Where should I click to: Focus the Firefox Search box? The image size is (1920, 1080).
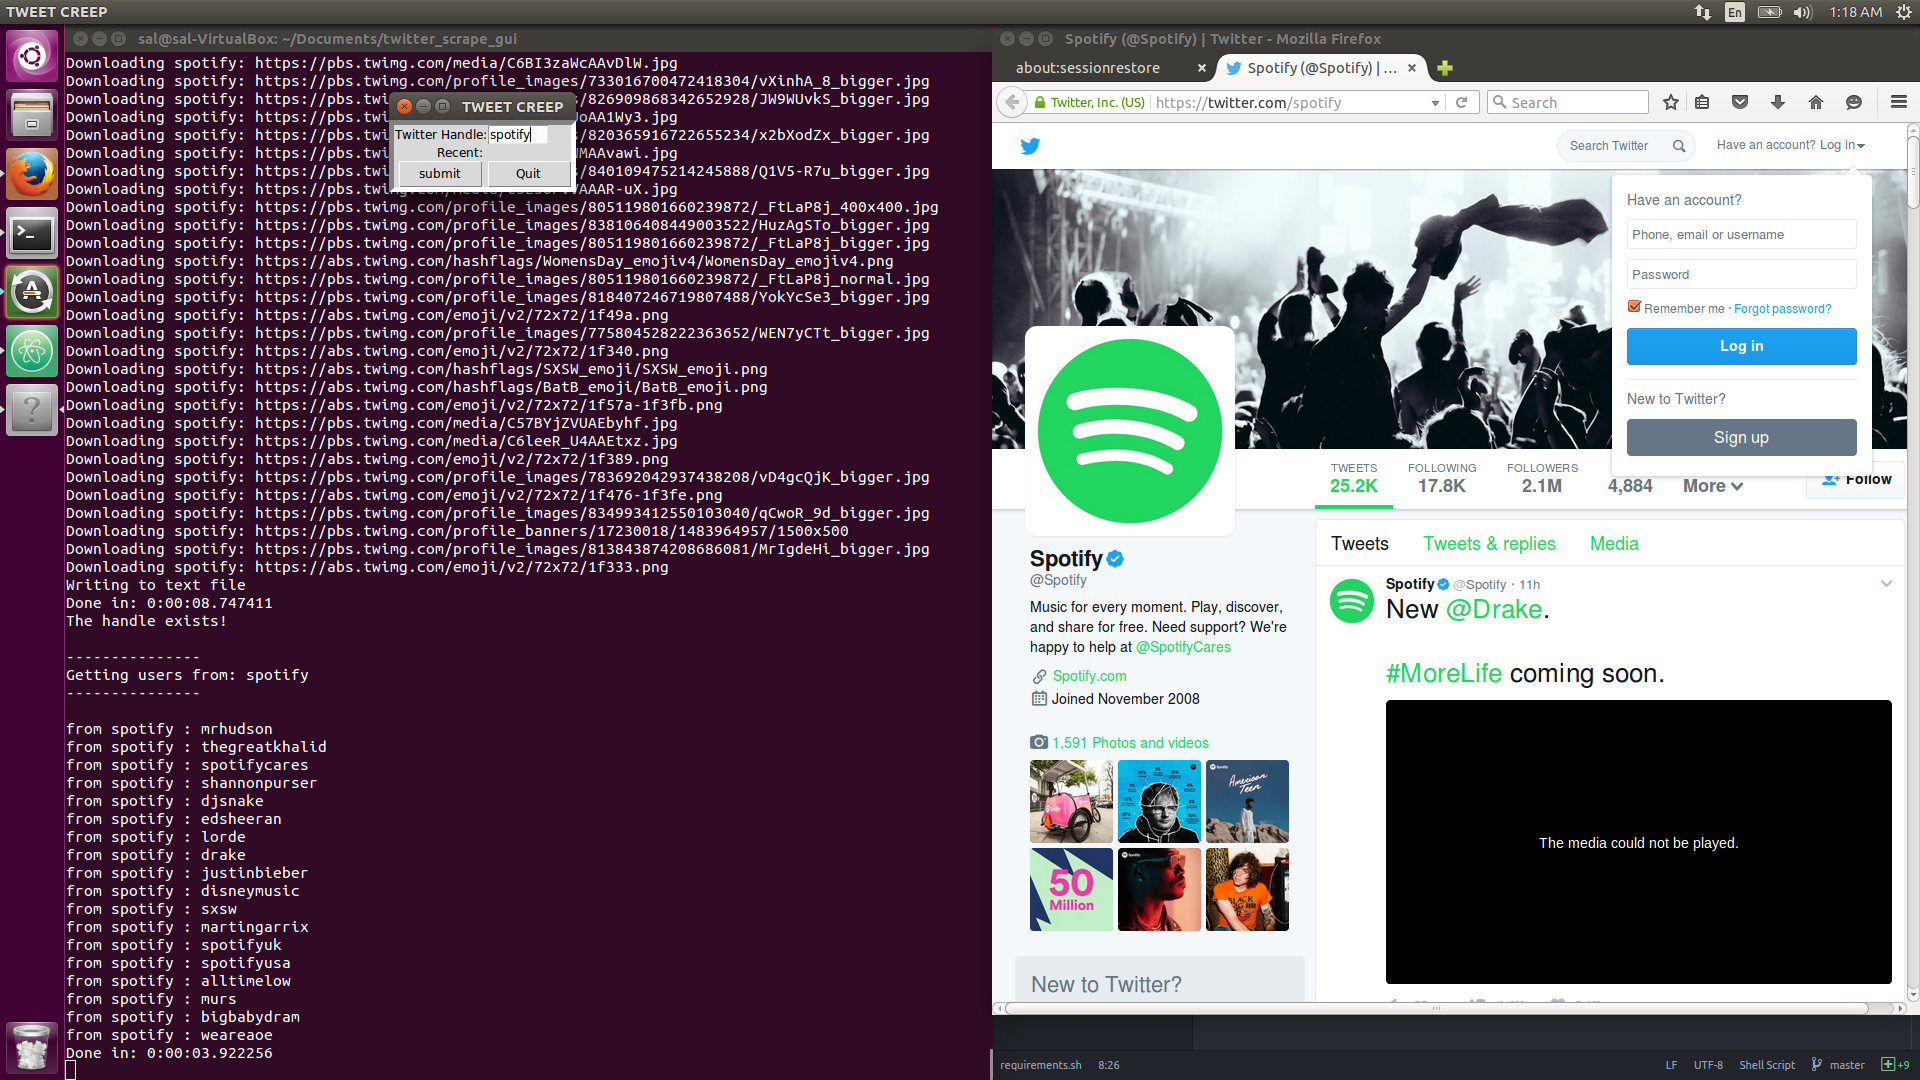coord(1568,102)
